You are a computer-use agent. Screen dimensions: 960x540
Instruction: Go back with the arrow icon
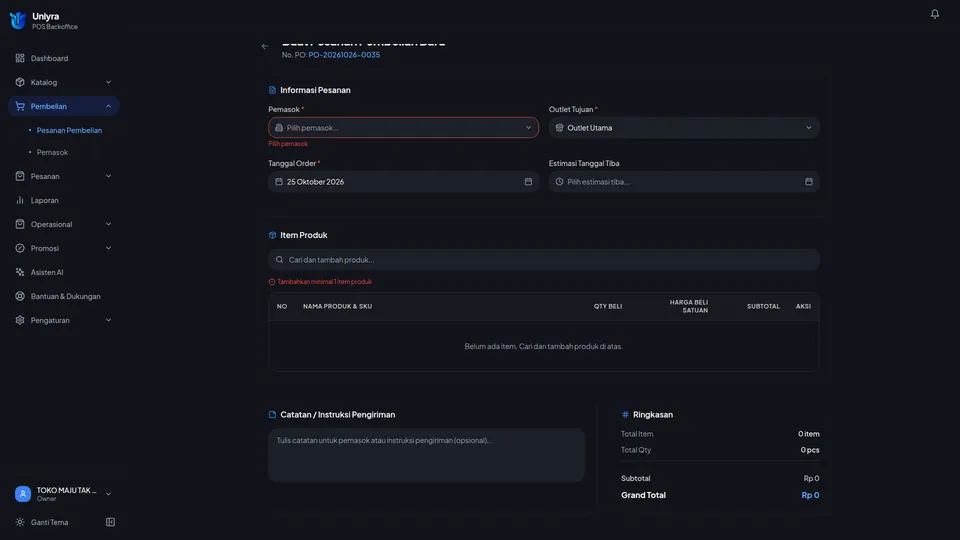coord(264,46)
